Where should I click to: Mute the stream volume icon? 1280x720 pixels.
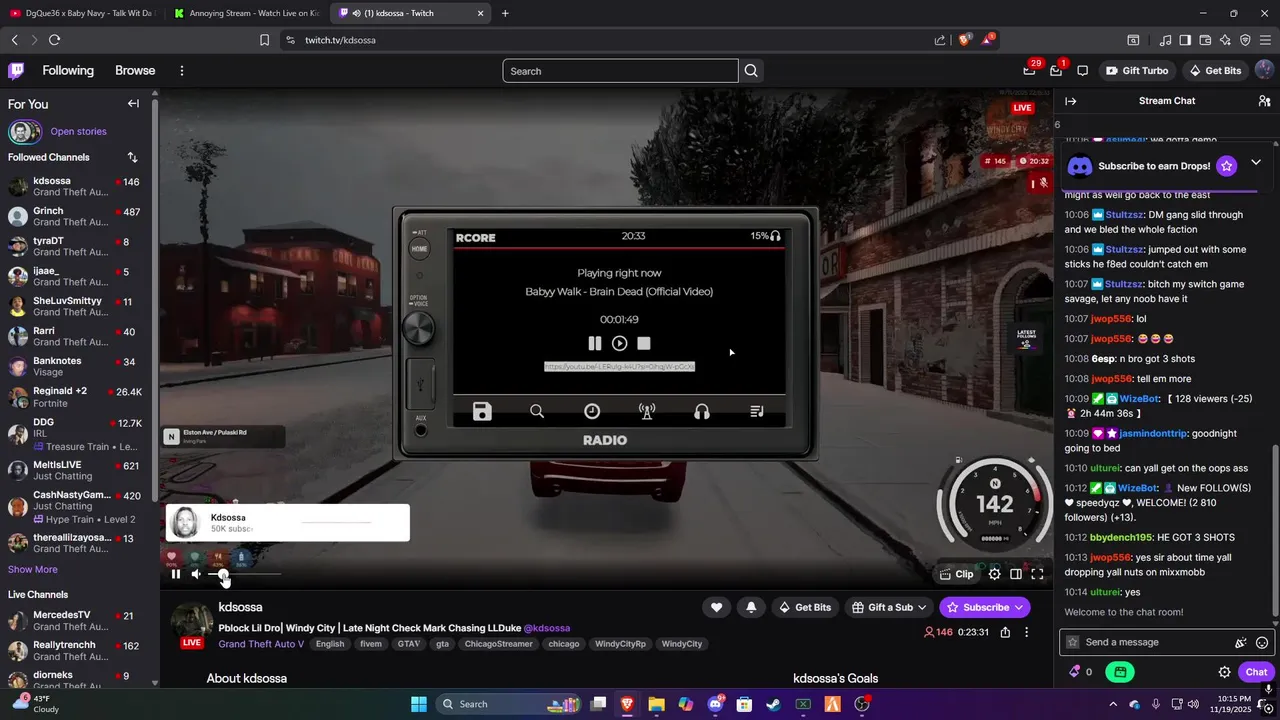[x=197, y=574]
